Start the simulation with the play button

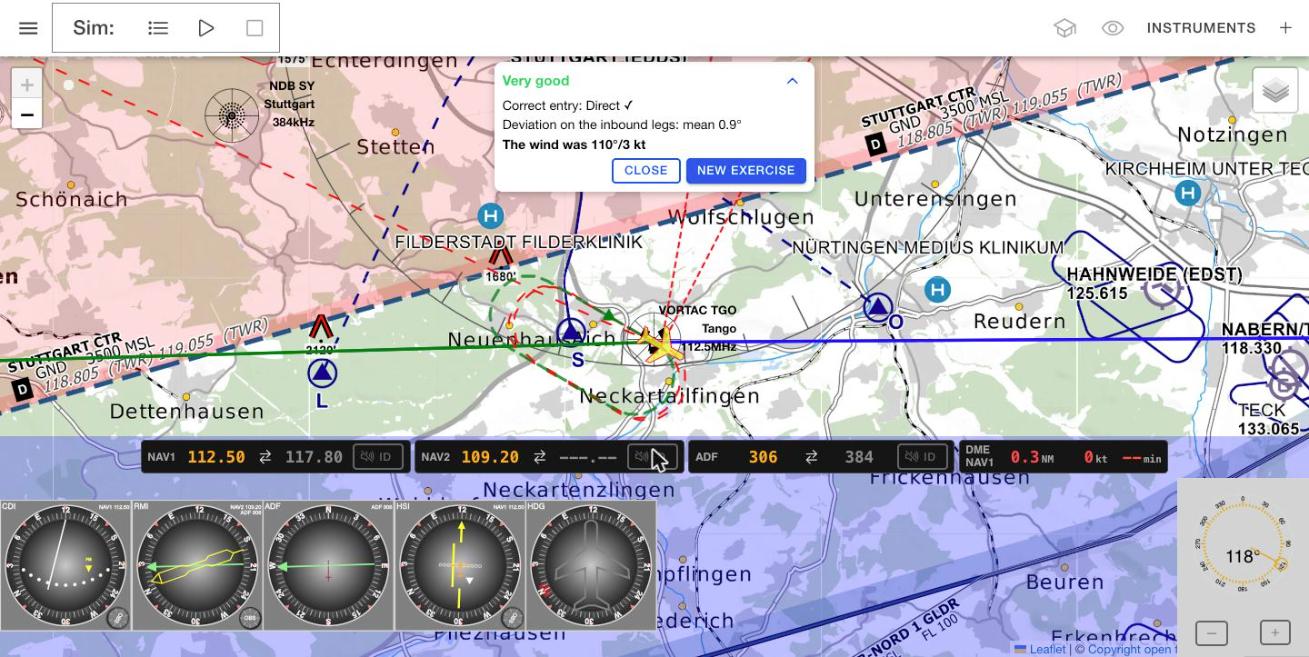pyautogui.click(x=206, y=28)
